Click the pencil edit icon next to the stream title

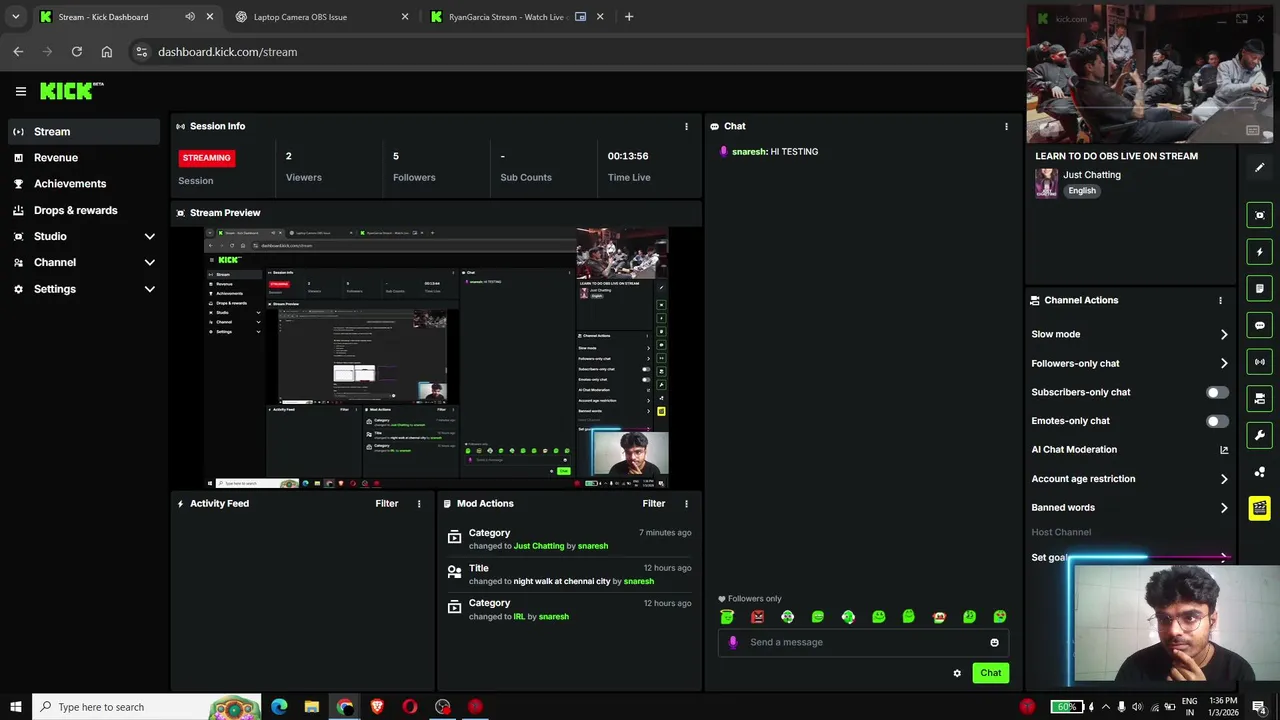(x=1259, y=168)
